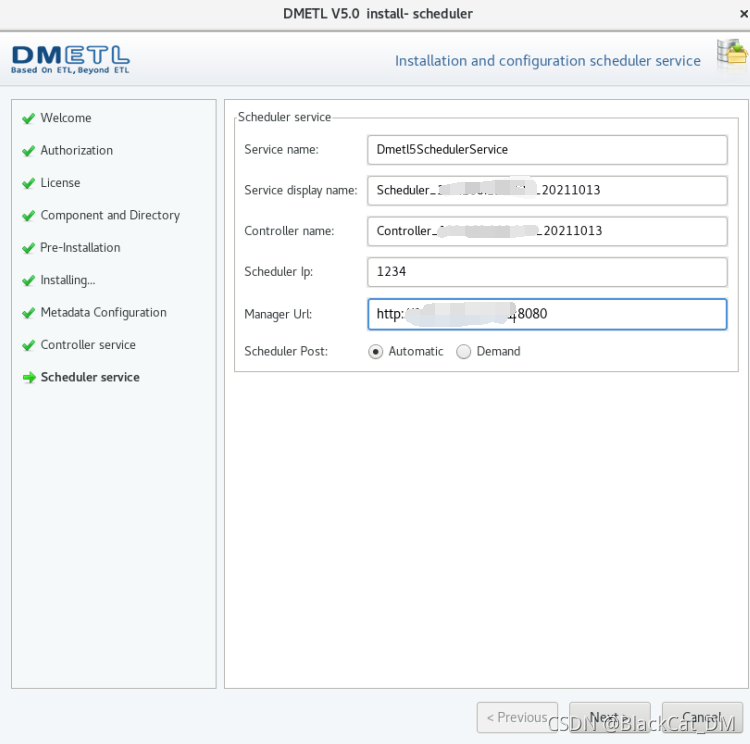
Task: Select the Installing... step label
Action: click(x=68, y=280)
